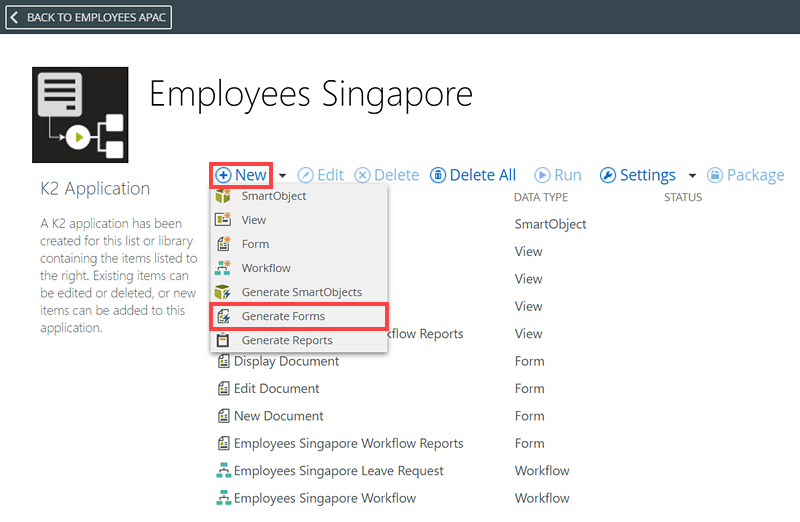Viewport: 800px width, 522px height.
Task: Click the Settings label
Action: (647, 175)
